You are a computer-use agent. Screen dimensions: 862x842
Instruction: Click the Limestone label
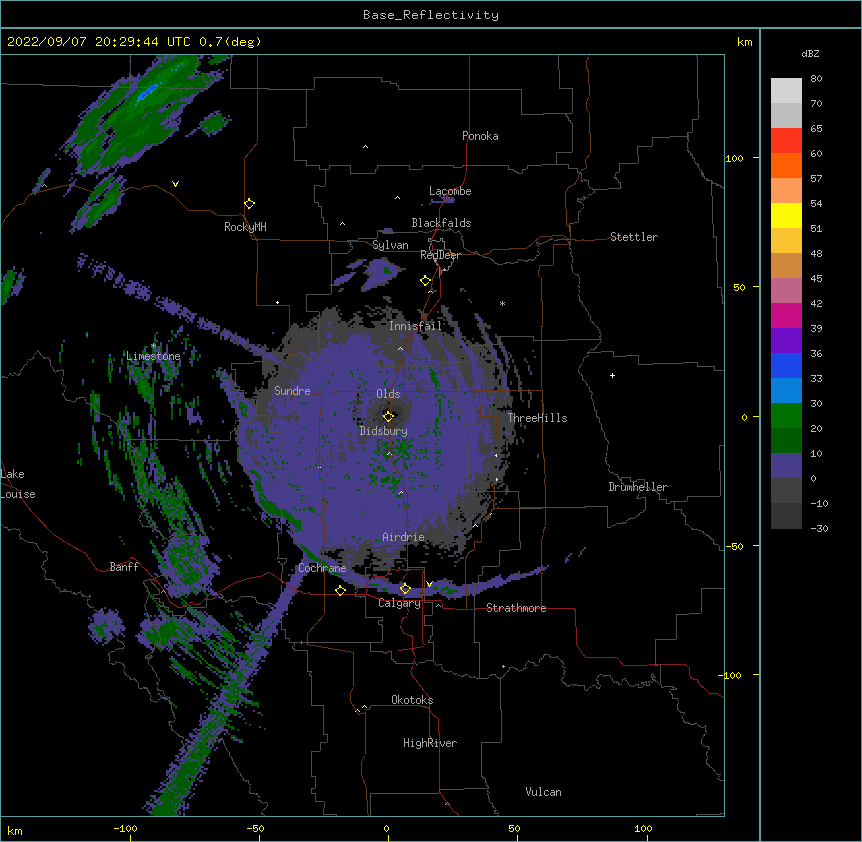(x=153, y=356)
